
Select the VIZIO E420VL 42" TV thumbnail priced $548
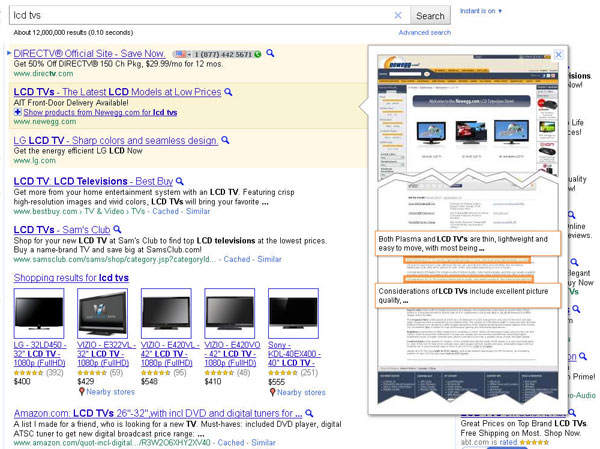(165, 314)
